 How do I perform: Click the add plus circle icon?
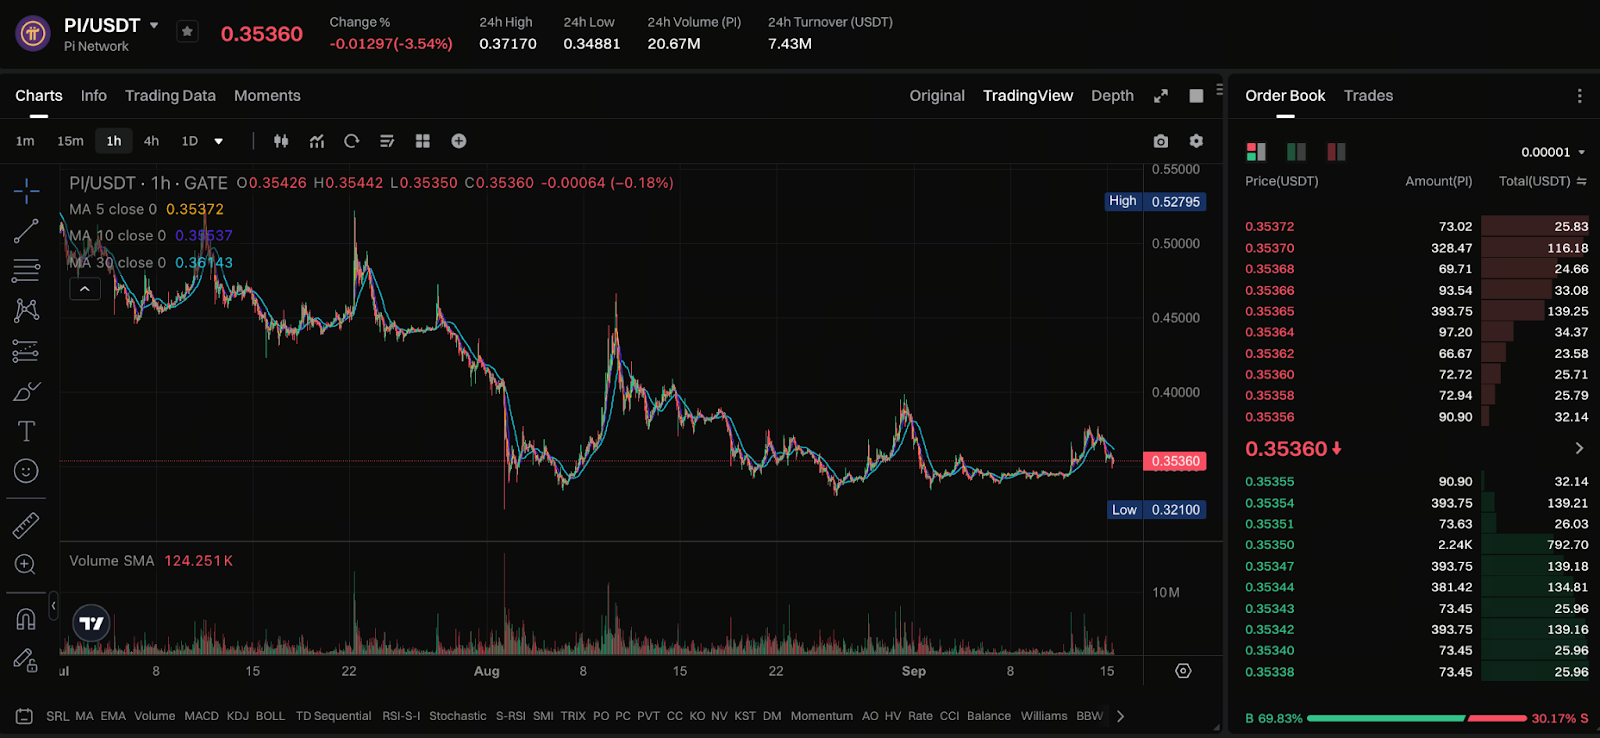[459, 141]
